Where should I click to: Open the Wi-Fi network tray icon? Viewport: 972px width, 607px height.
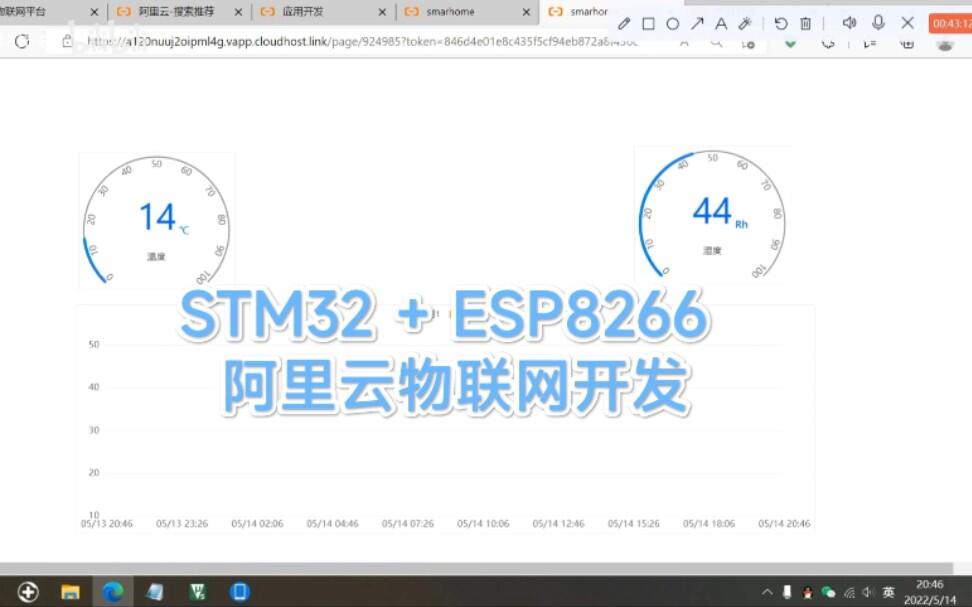(x=849, y=593)
